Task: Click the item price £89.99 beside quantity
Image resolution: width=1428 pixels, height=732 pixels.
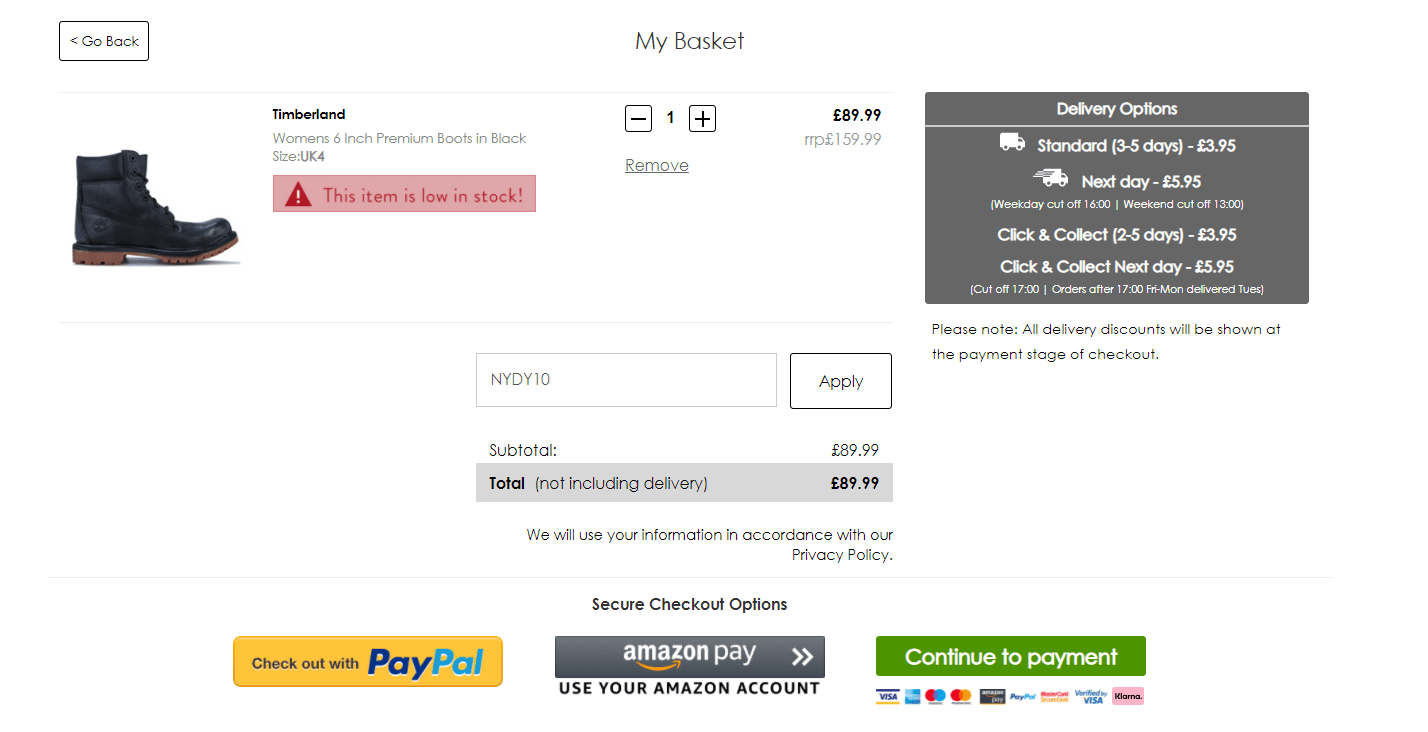Action: coord(857,115)
